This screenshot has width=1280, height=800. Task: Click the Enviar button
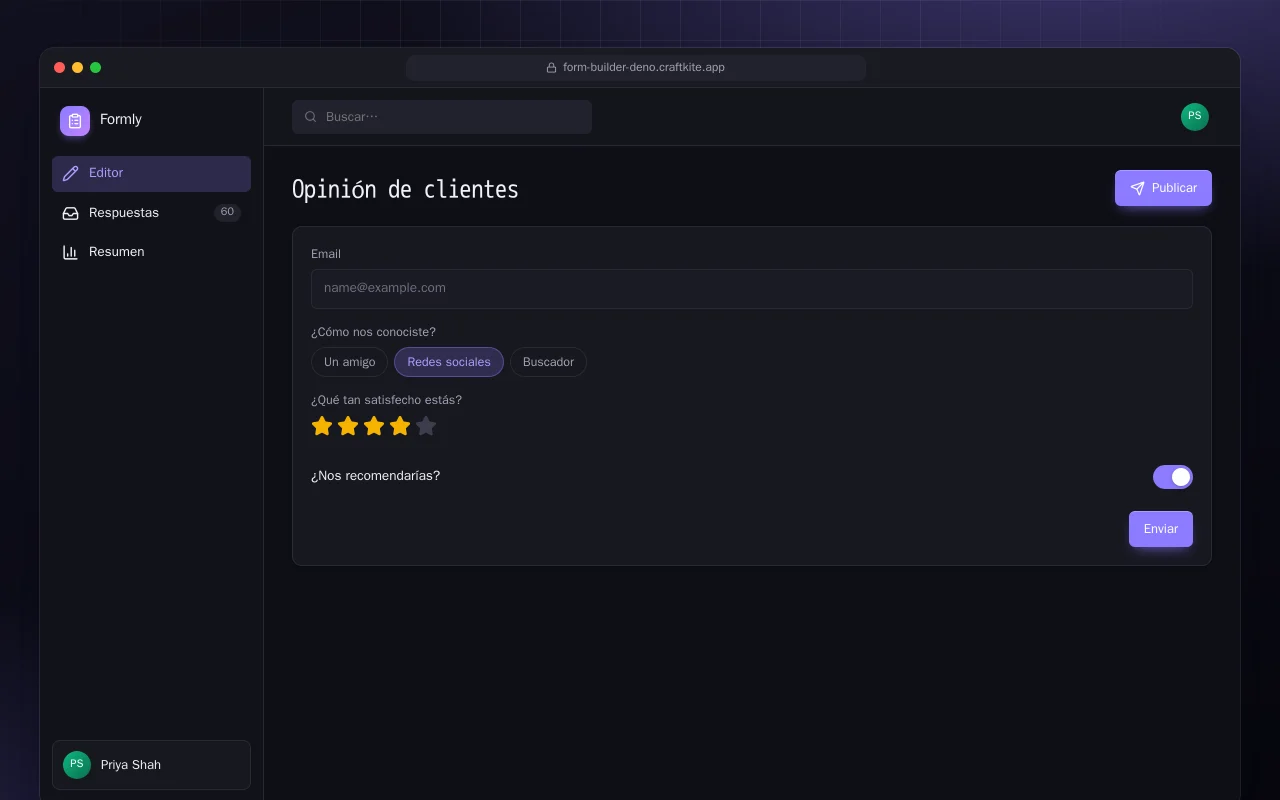(x=1161, y=529)
